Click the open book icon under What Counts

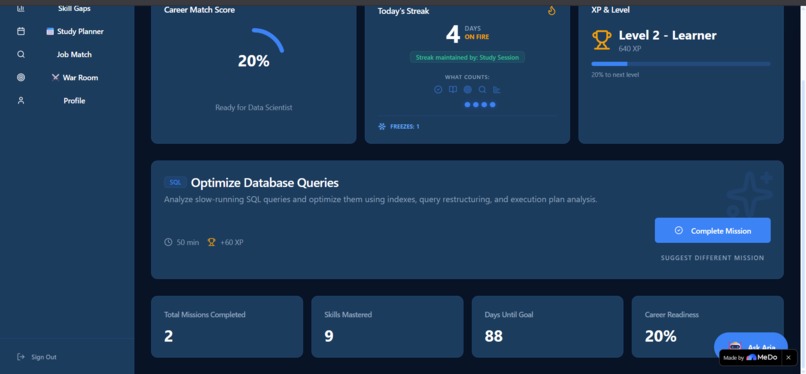point(453,89)
